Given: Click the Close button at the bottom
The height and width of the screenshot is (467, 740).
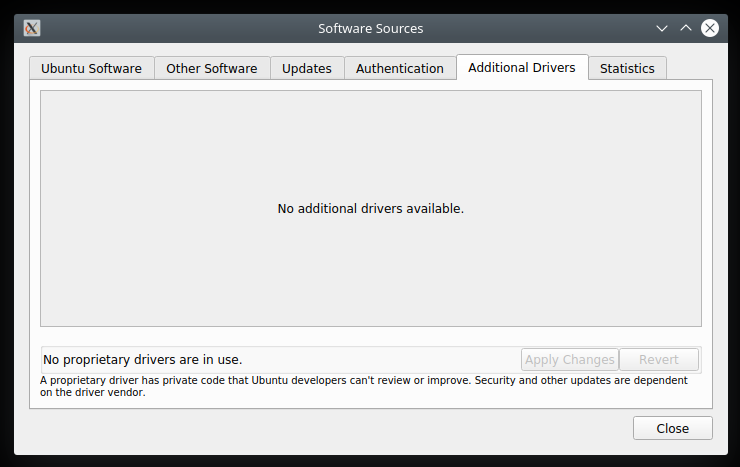Looking at the screenshot, I should point(672,428).
